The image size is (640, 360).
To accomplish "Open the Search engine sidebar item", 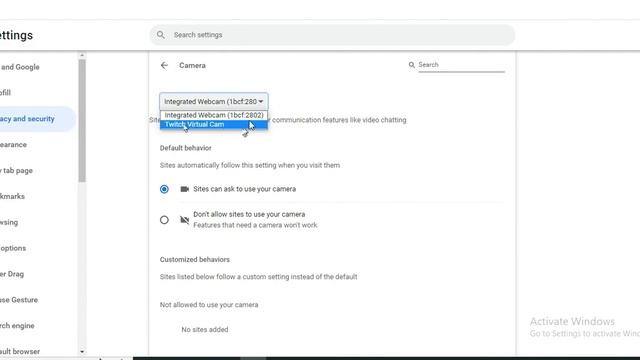I will click(17, 326).
